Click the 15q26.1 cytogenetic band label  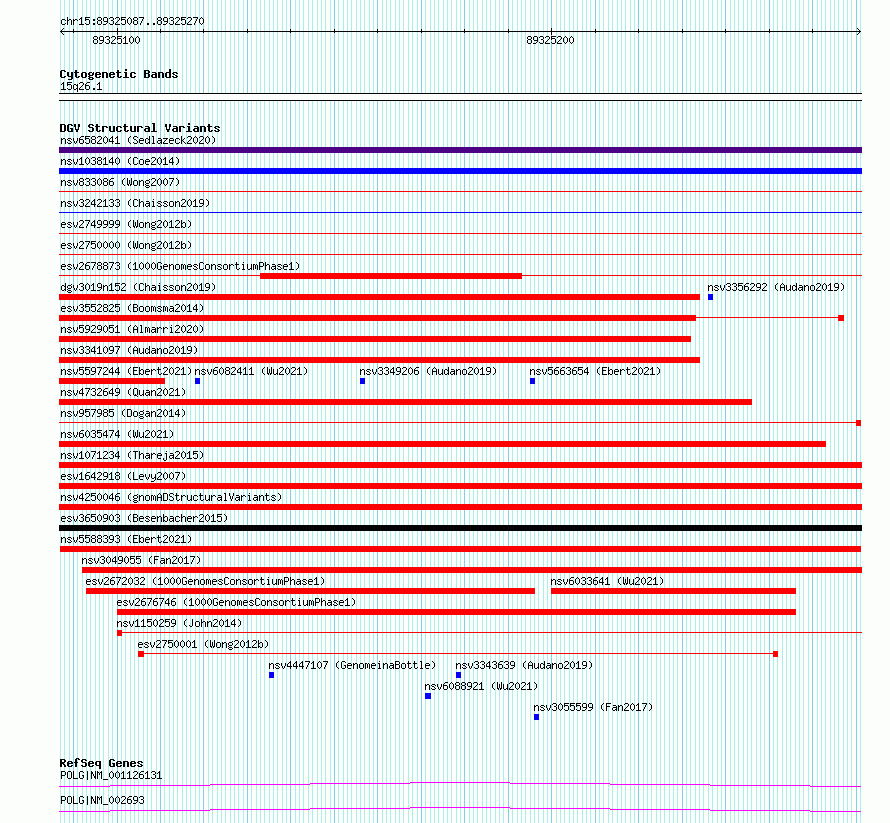tap(81, 86)
